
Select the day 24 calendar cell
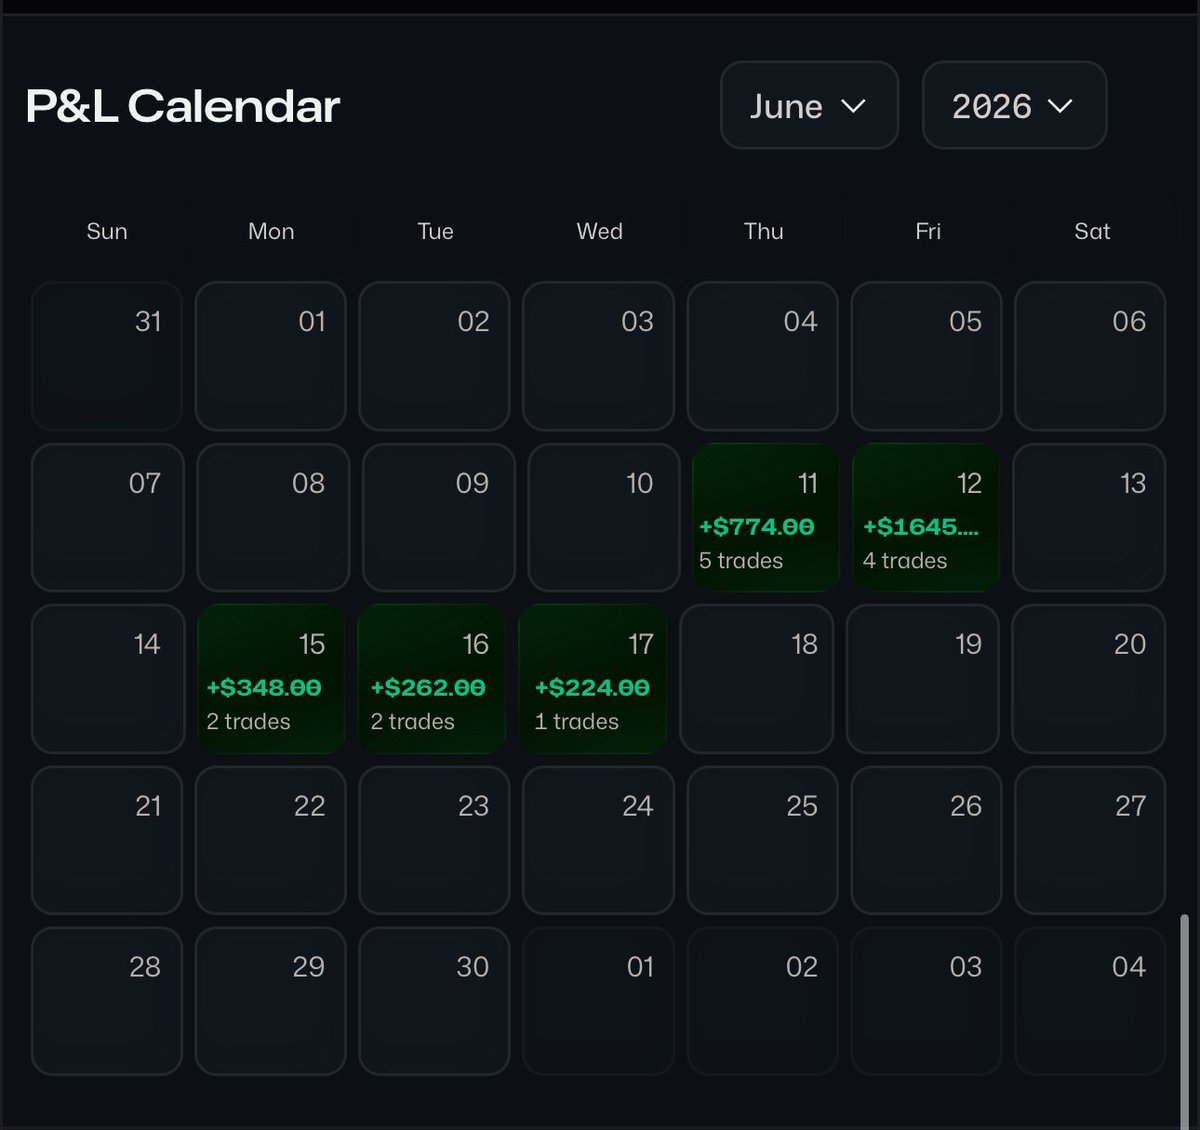598,840
